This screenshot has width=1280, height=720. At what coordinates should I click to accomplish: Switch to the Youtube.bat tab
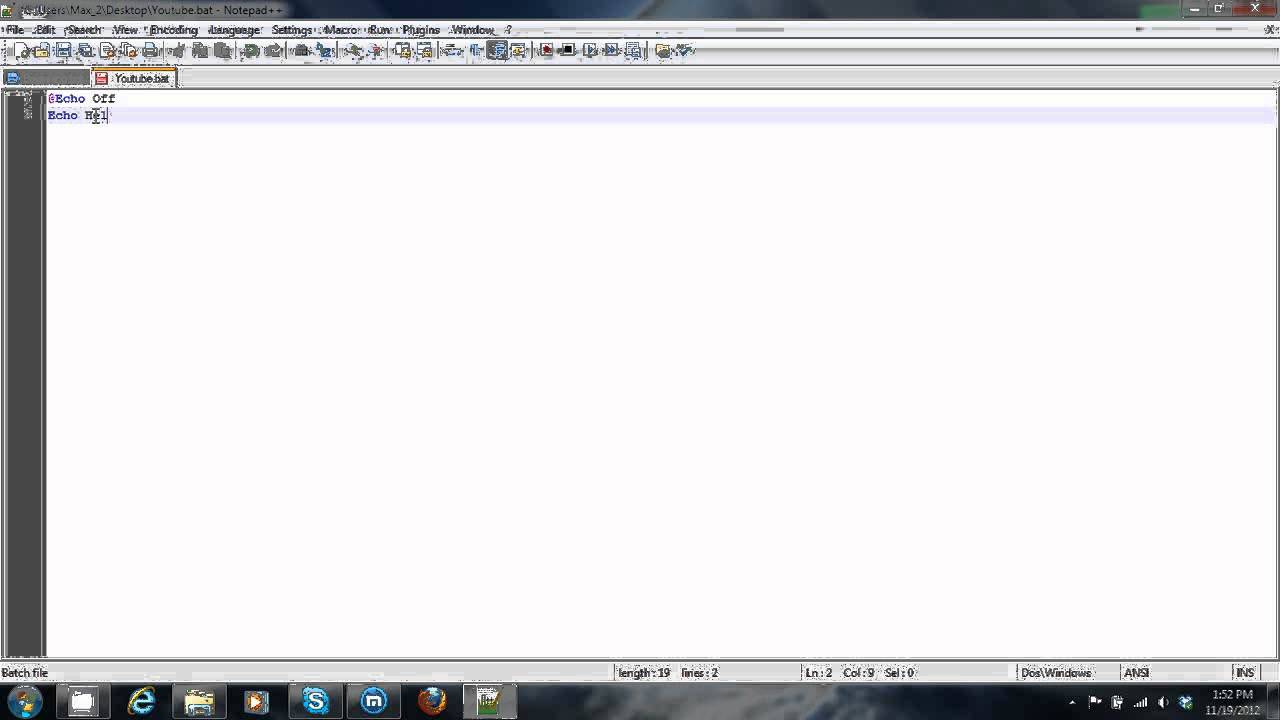pyautogui.click(x=134, y=78)
